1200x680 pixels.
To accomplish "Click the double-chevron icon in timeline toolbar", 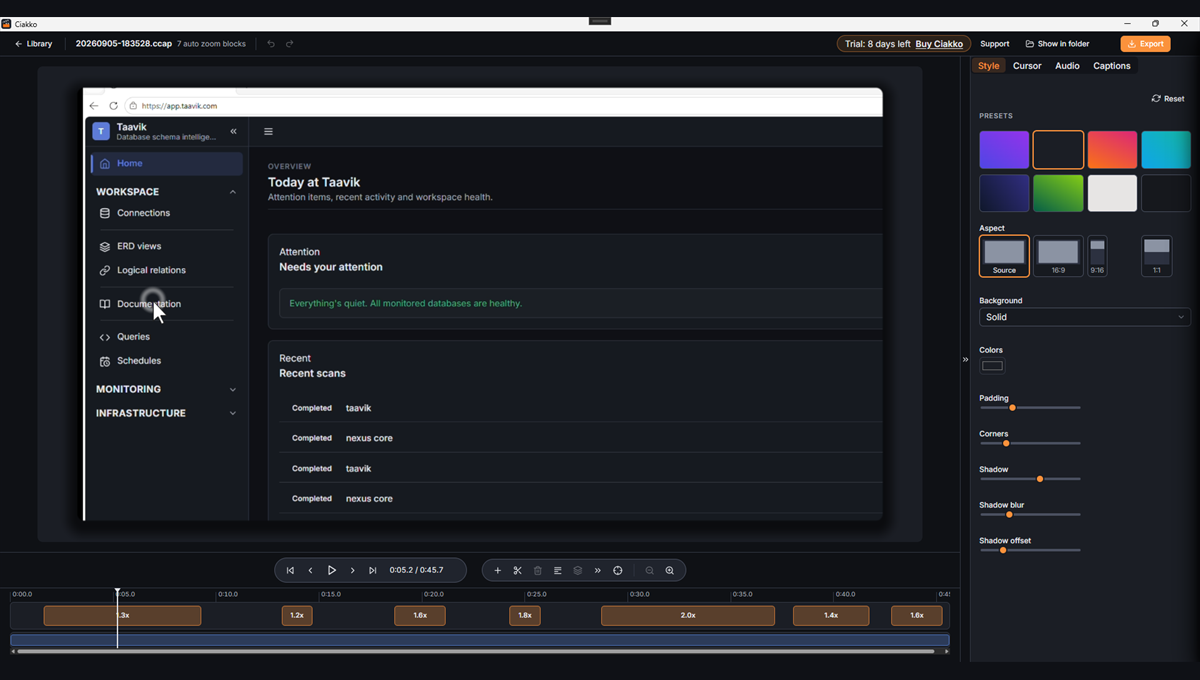I will coord(598,570).
